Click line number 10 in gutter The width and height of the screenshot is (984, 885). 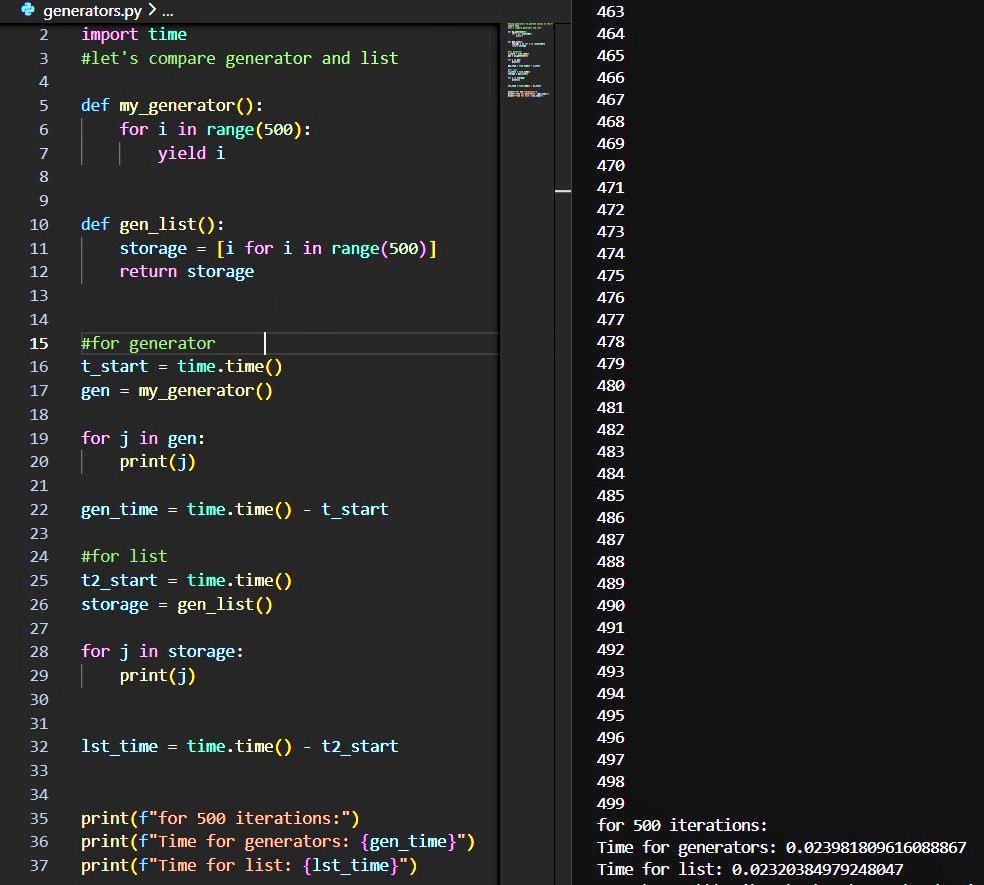[x=39, y=225]
